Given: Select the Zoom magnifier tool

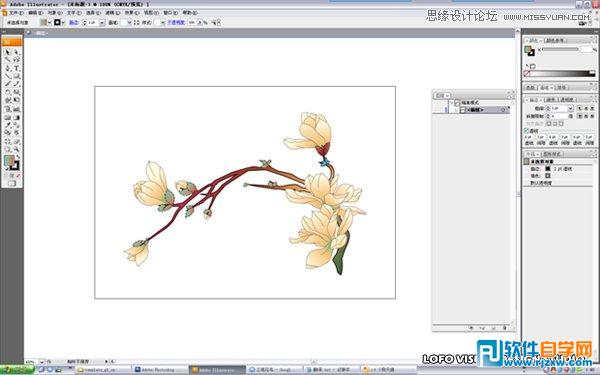Looking at the screenshot, I should [x=16, y=149].
